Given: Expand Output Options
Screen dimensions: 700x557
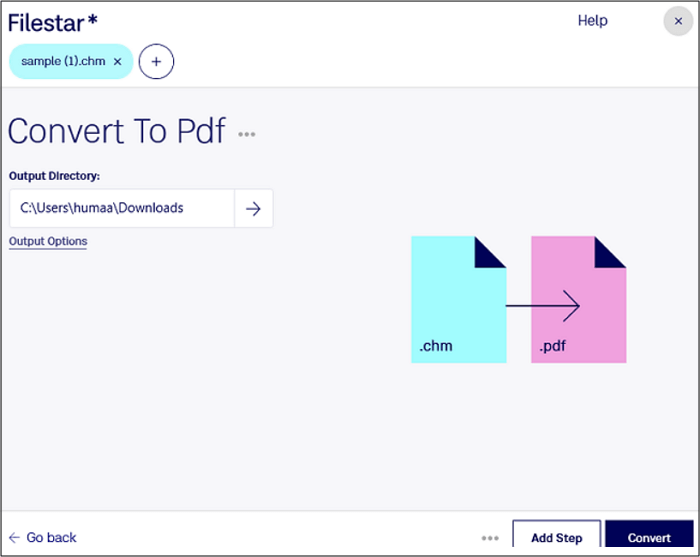Looking at the screenshot, I should [48, 241].
